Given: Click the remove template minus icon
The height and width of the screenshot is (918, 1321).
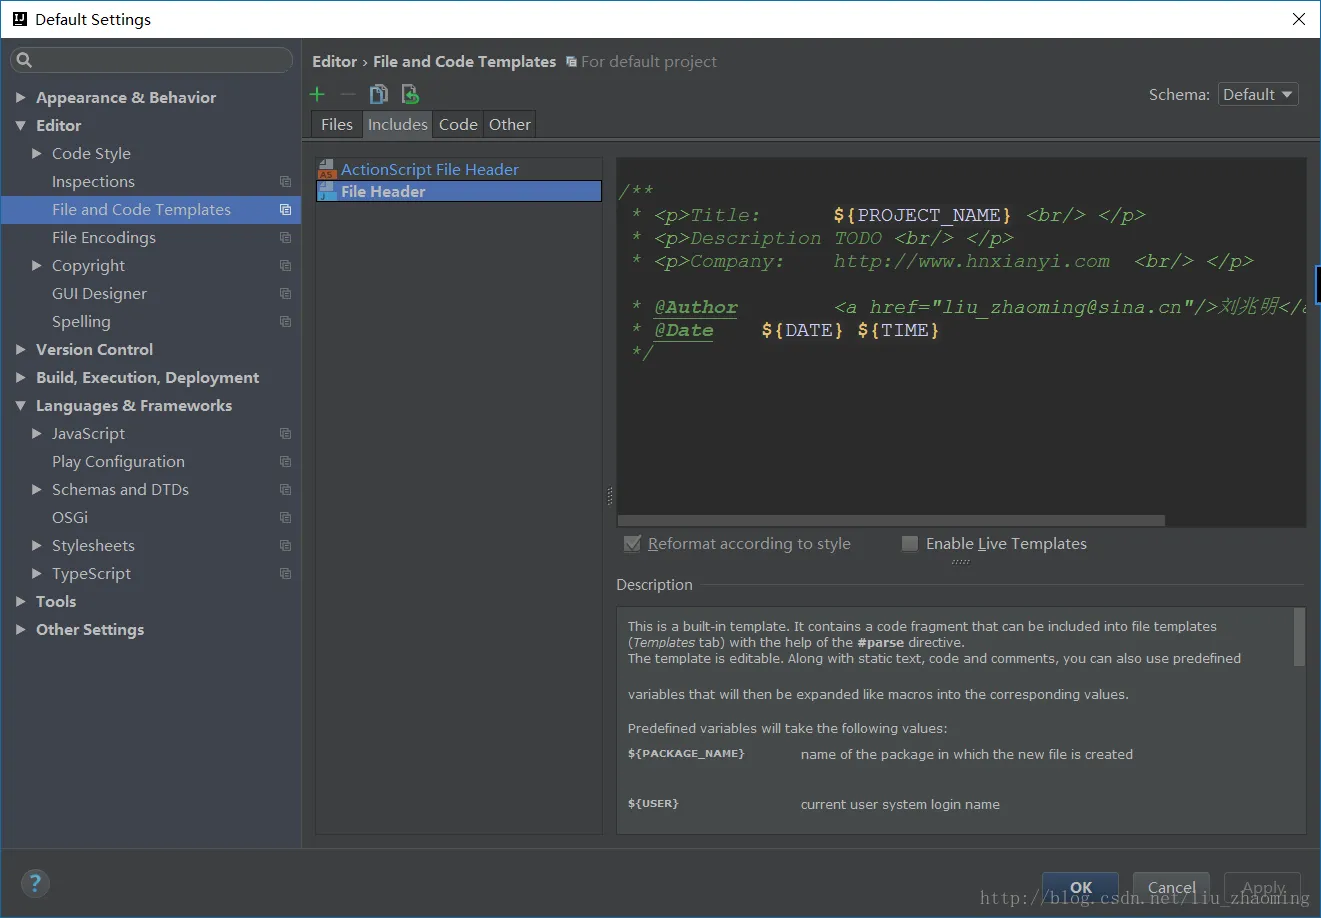Looking at the screenshot, I should [348, 94].
